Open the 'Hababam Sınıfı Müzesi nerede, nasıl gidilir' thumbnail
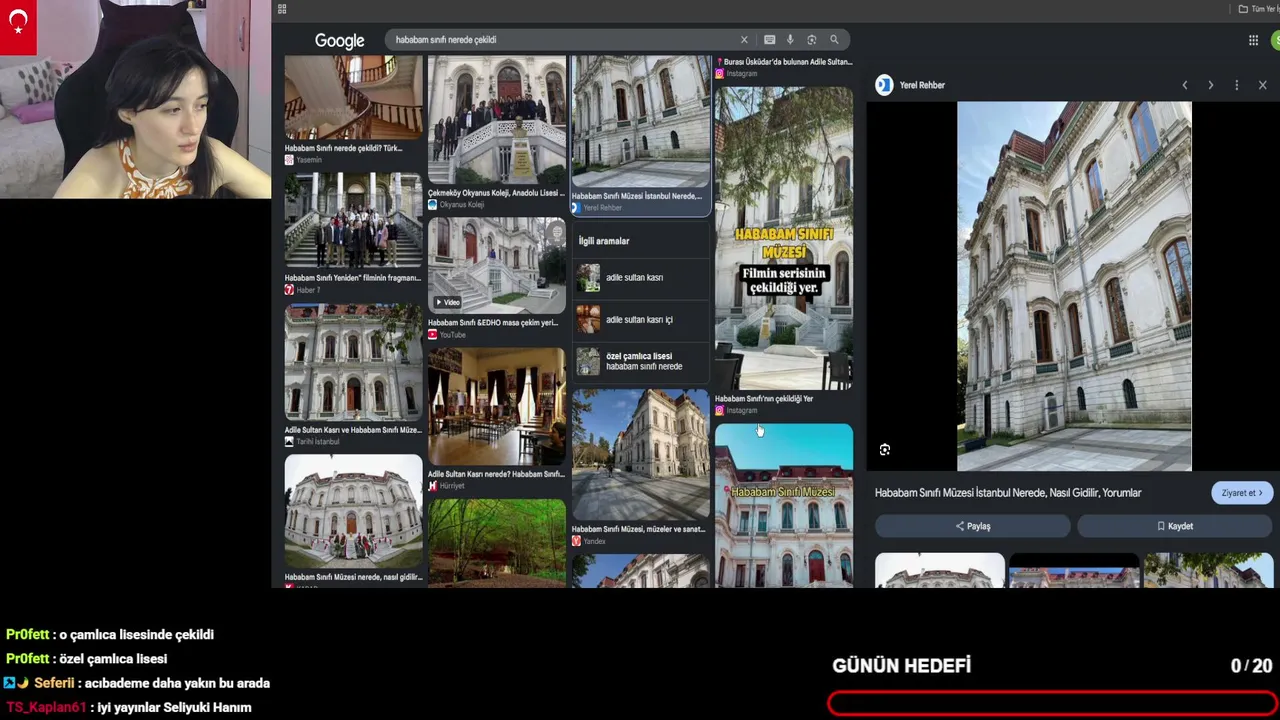The width and height of the screenshot is (1280, 720). pyautogui.click(x=353, y=511)
